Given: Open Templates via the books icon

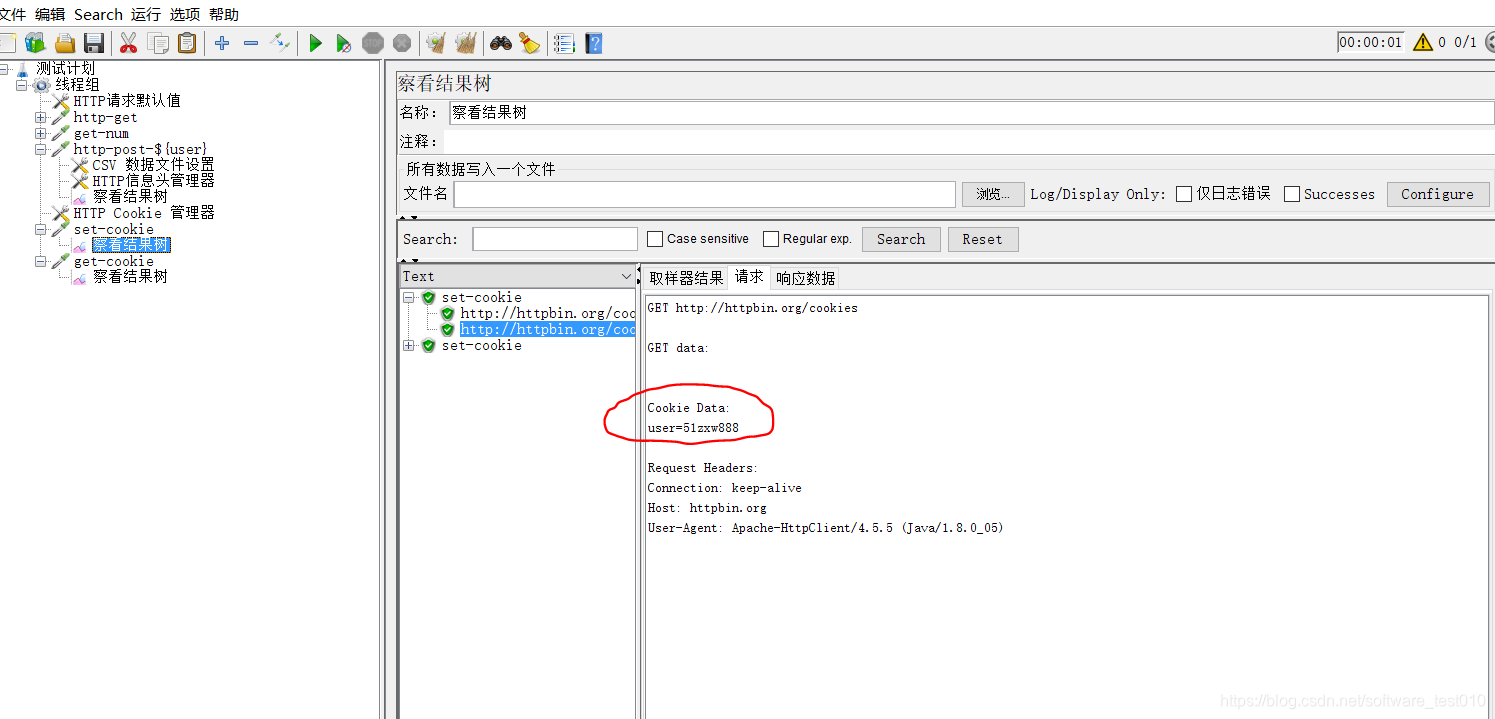Looking at the screenshot, I should point(36,43).
